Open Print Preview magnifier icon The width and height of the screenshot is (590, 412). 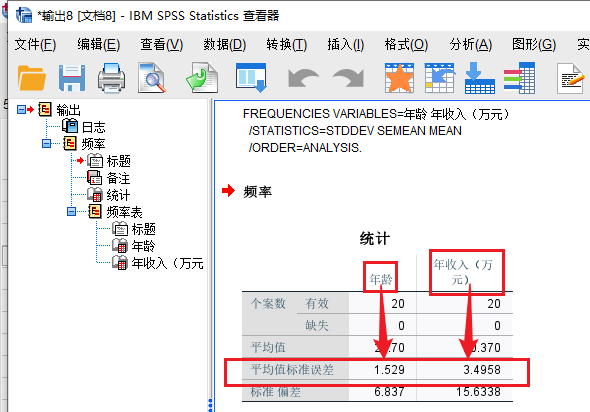152,78
